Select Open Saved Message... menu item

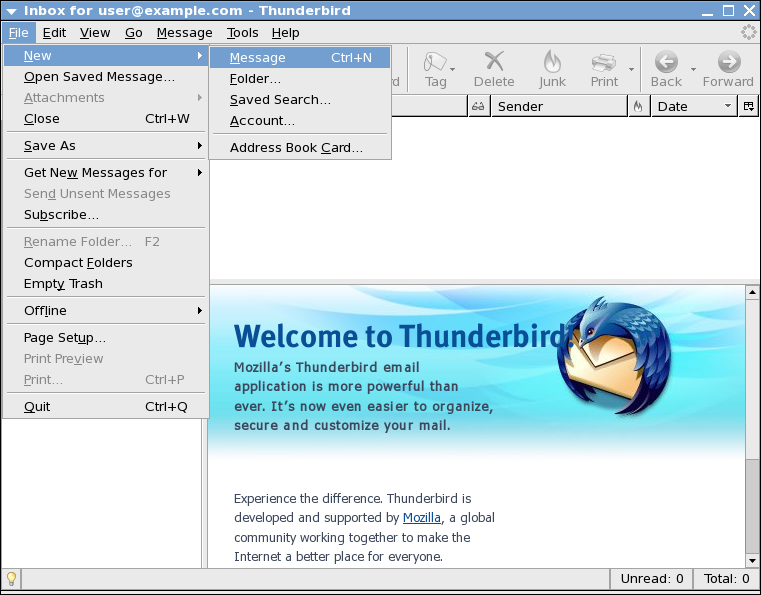pos(106,77)
